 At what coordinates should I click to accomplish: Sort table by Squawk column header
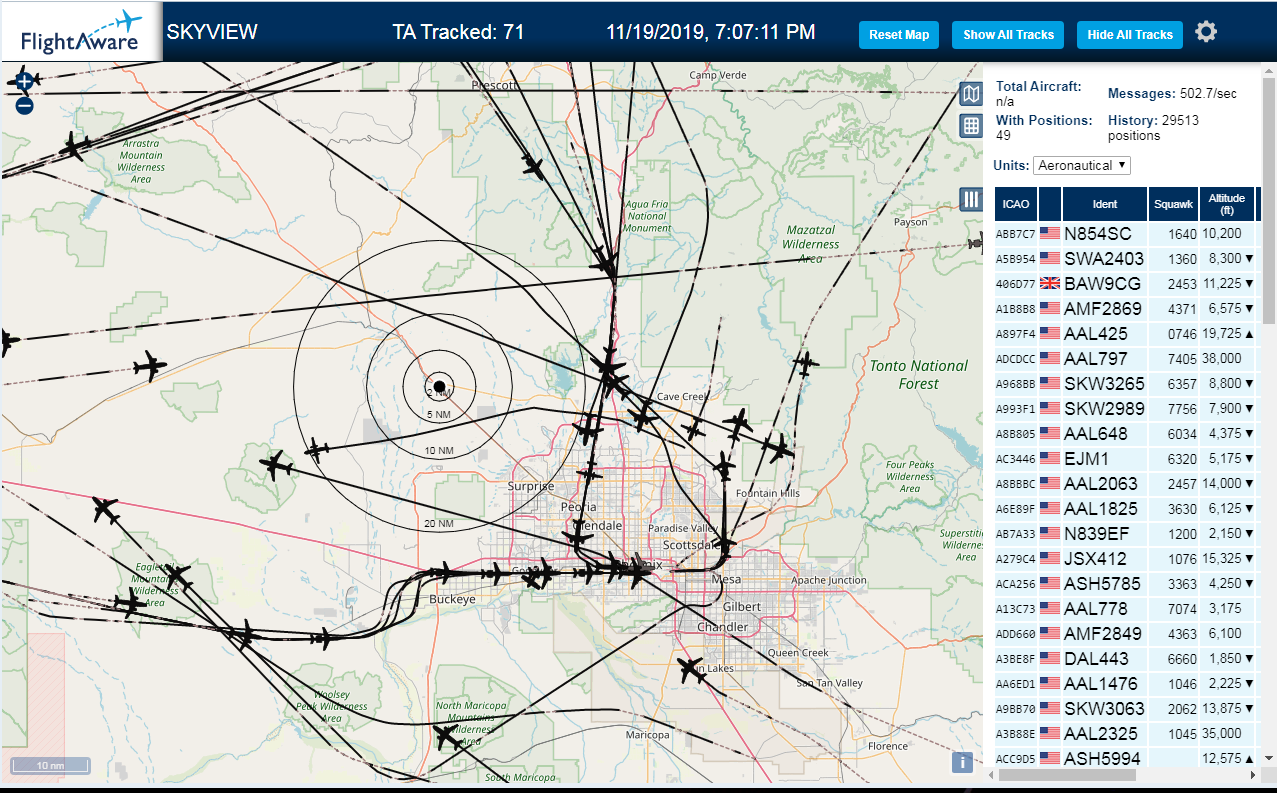click(x=1173, y=204)
